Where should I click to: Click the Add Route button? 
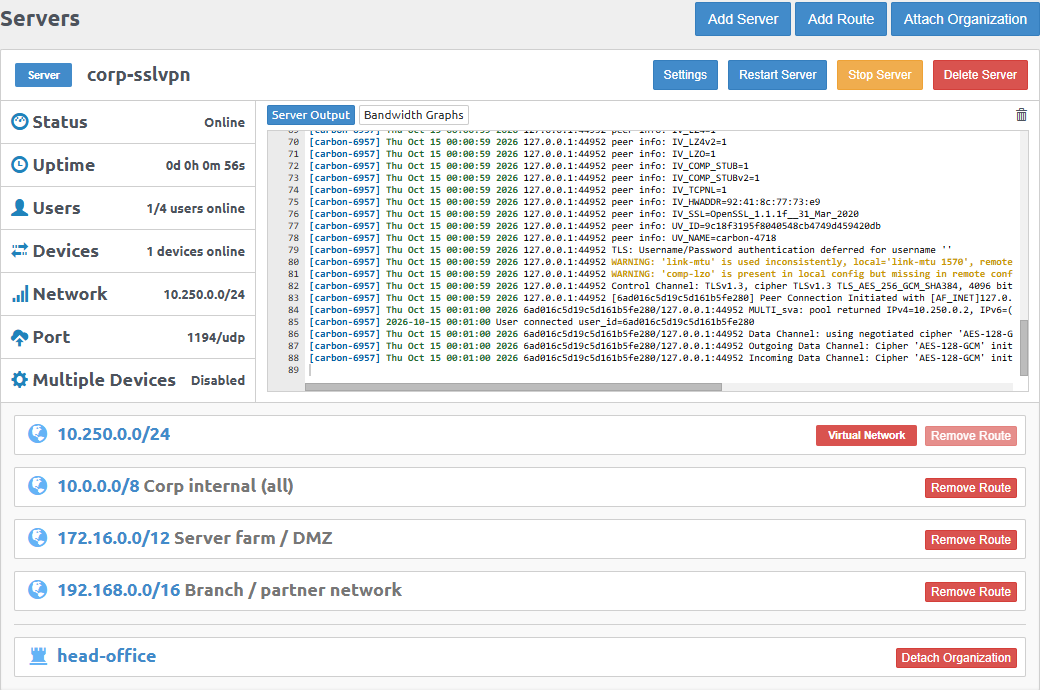point(841,19)
